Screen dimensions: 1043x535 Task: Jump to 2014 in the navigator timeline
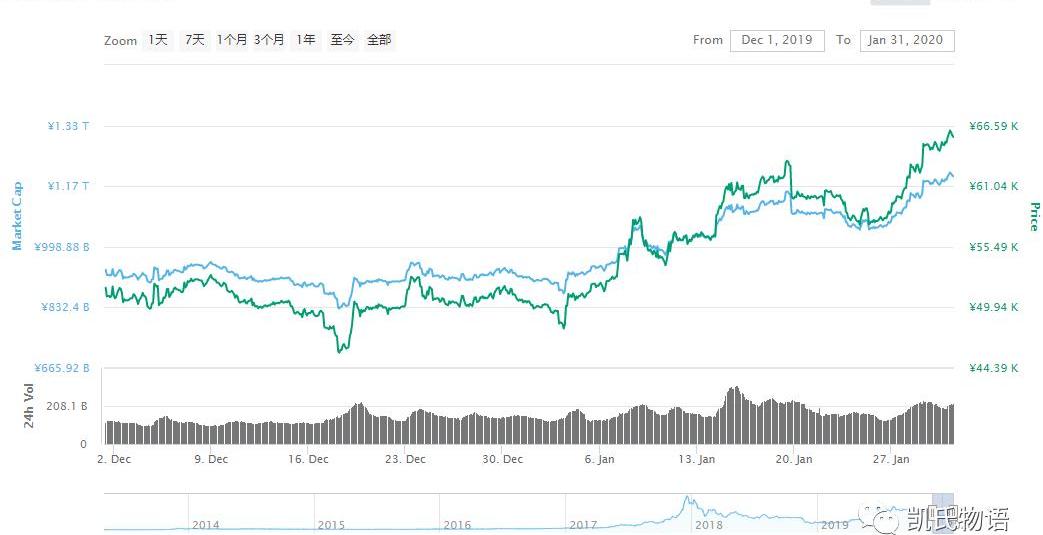click(206, 524)
